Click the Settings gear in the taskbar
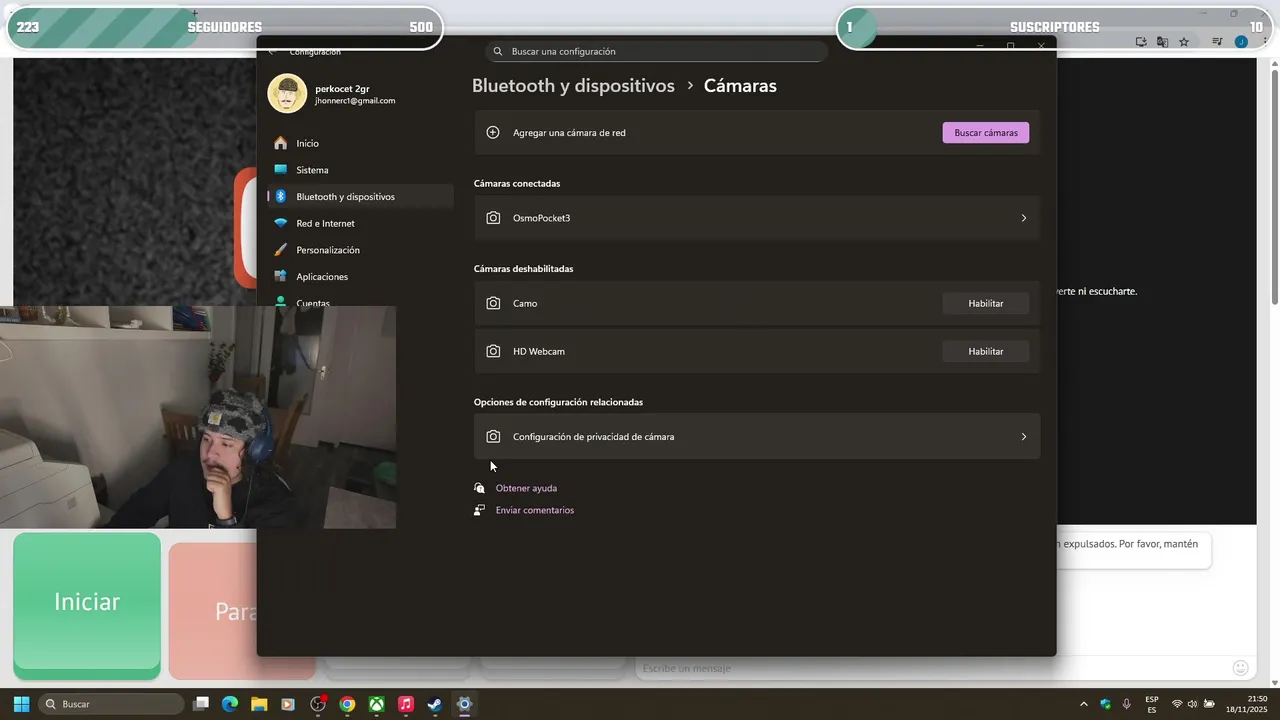This screenshot has height=720, width=1280. click(464, 704)
